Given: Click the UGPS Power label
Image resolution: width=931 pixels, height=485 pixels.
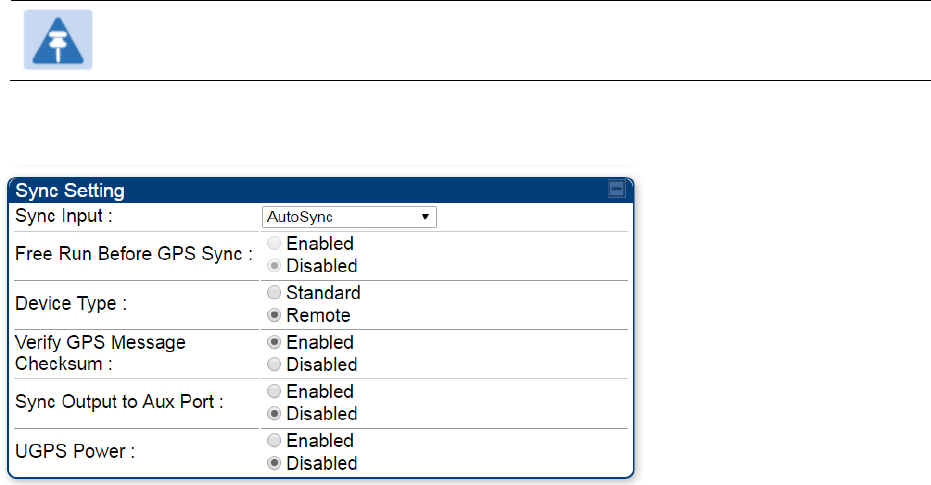Looking at the screenshot, I should coord(75,451).
